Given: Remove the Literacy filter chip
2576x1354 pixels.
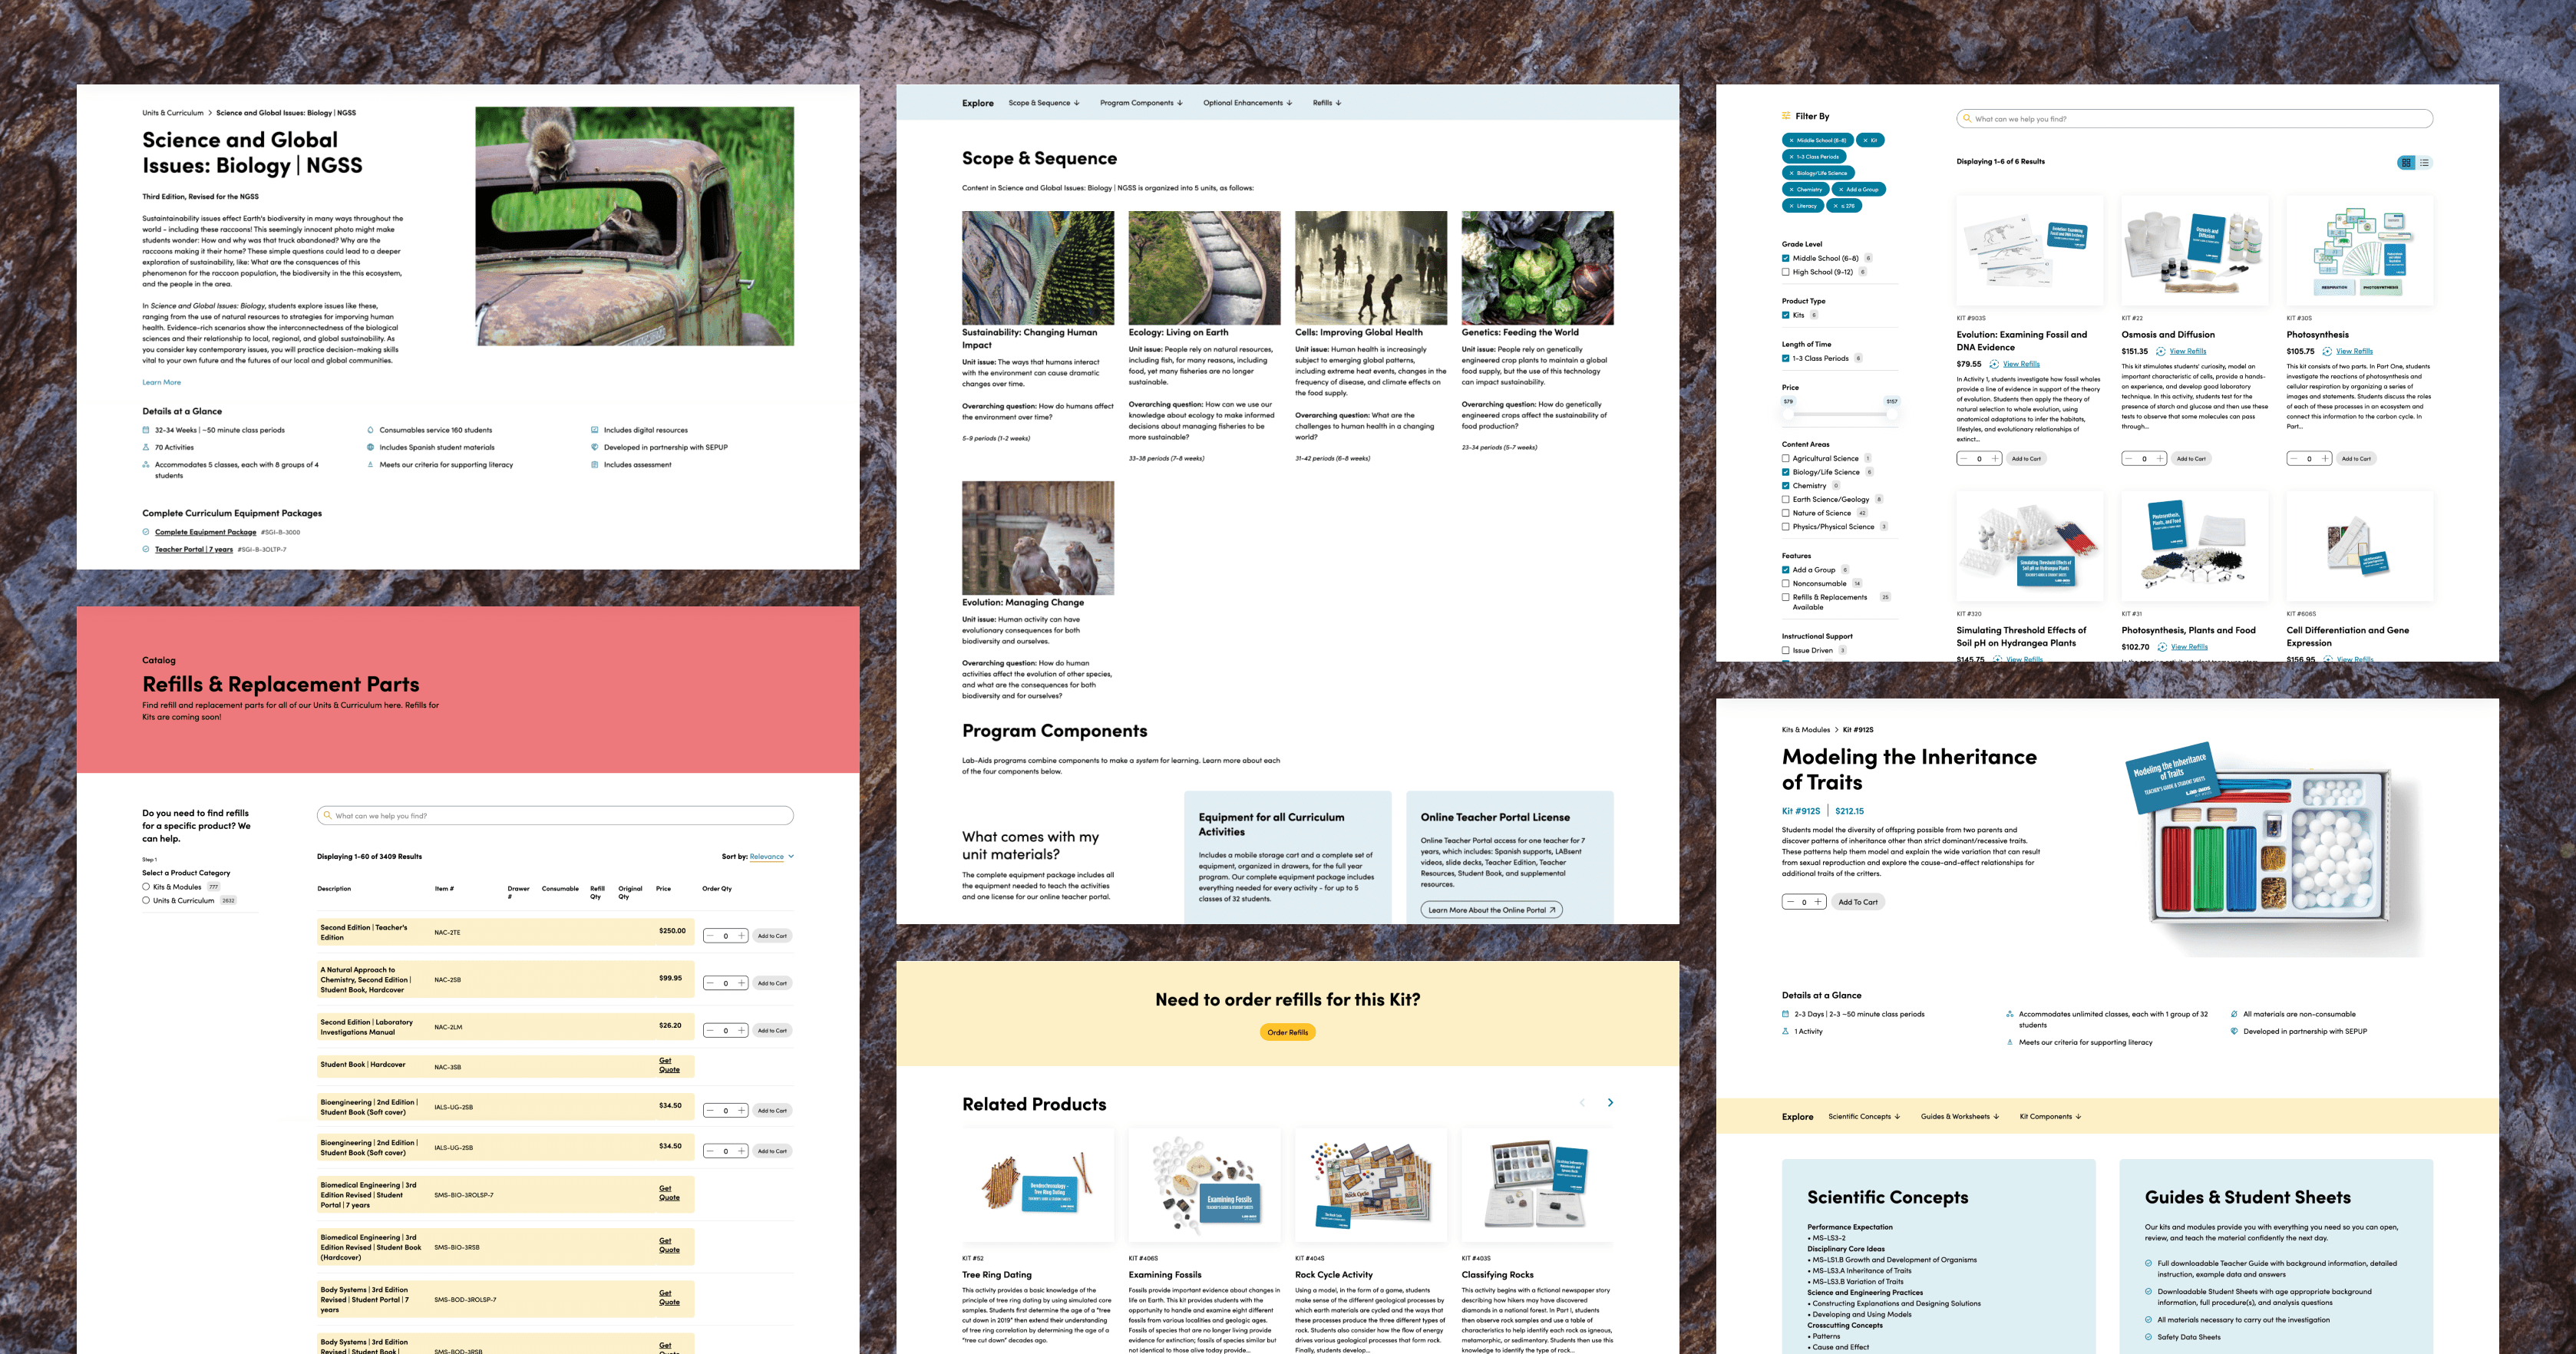Looking at the screenshot, I should (1791, 206).
